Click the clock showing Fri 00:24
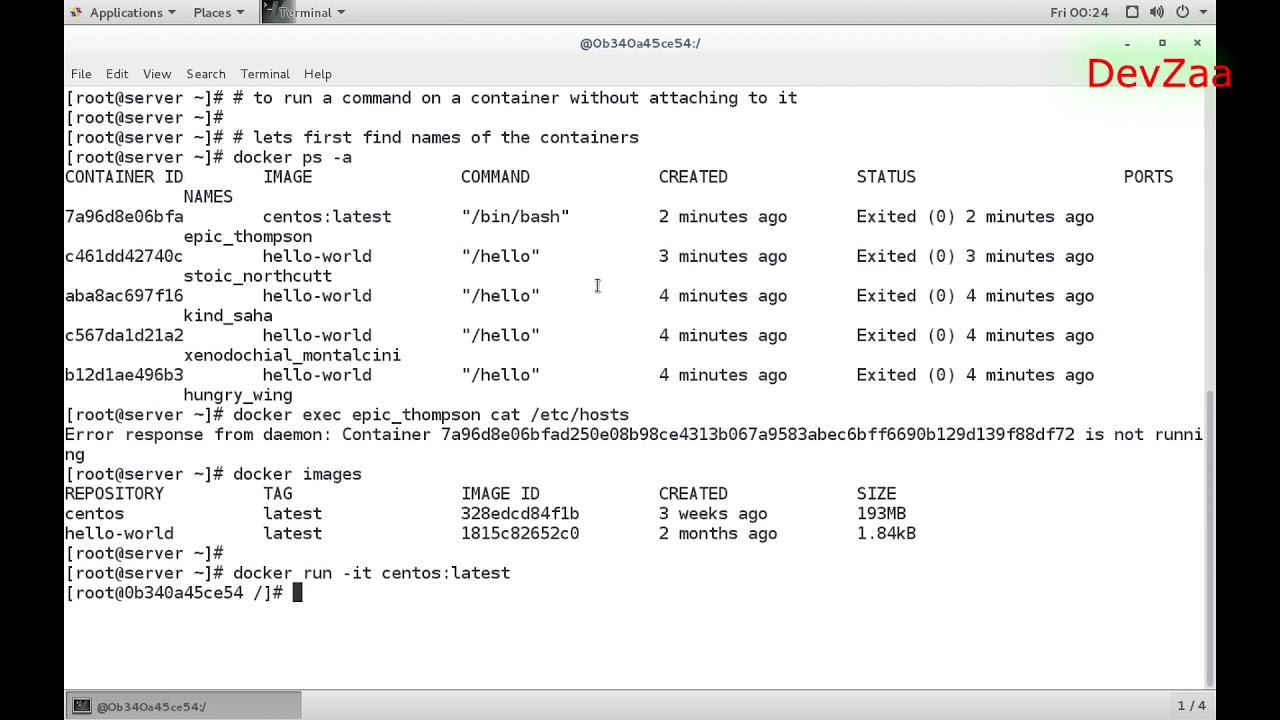1280x720 pixels. pyautogui.click(x=1079, y=12)
